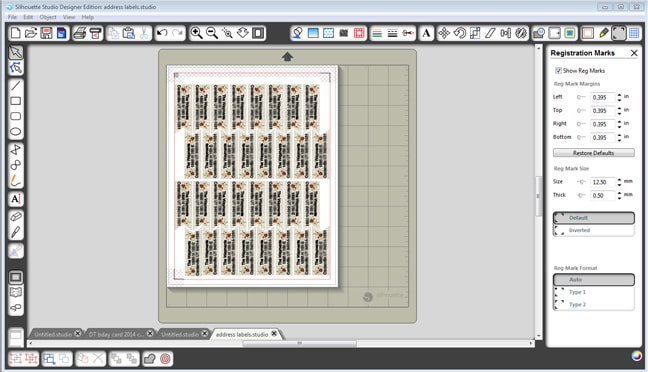The image size is (648, 372).
Task: Close the DT bday card 2014 tab
Action: [150, 334]
